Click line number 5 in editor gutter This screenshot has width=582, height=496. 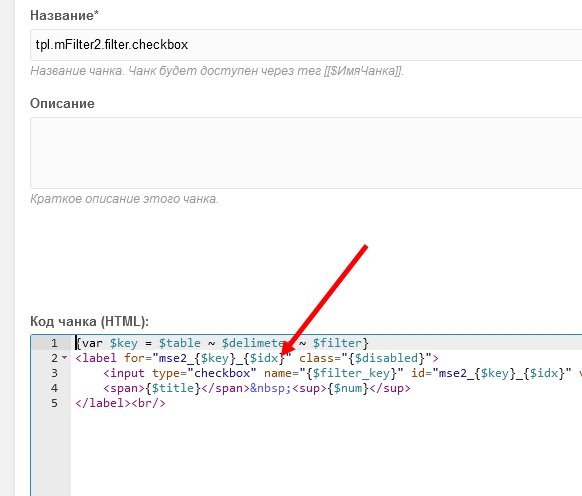(54, 403)
